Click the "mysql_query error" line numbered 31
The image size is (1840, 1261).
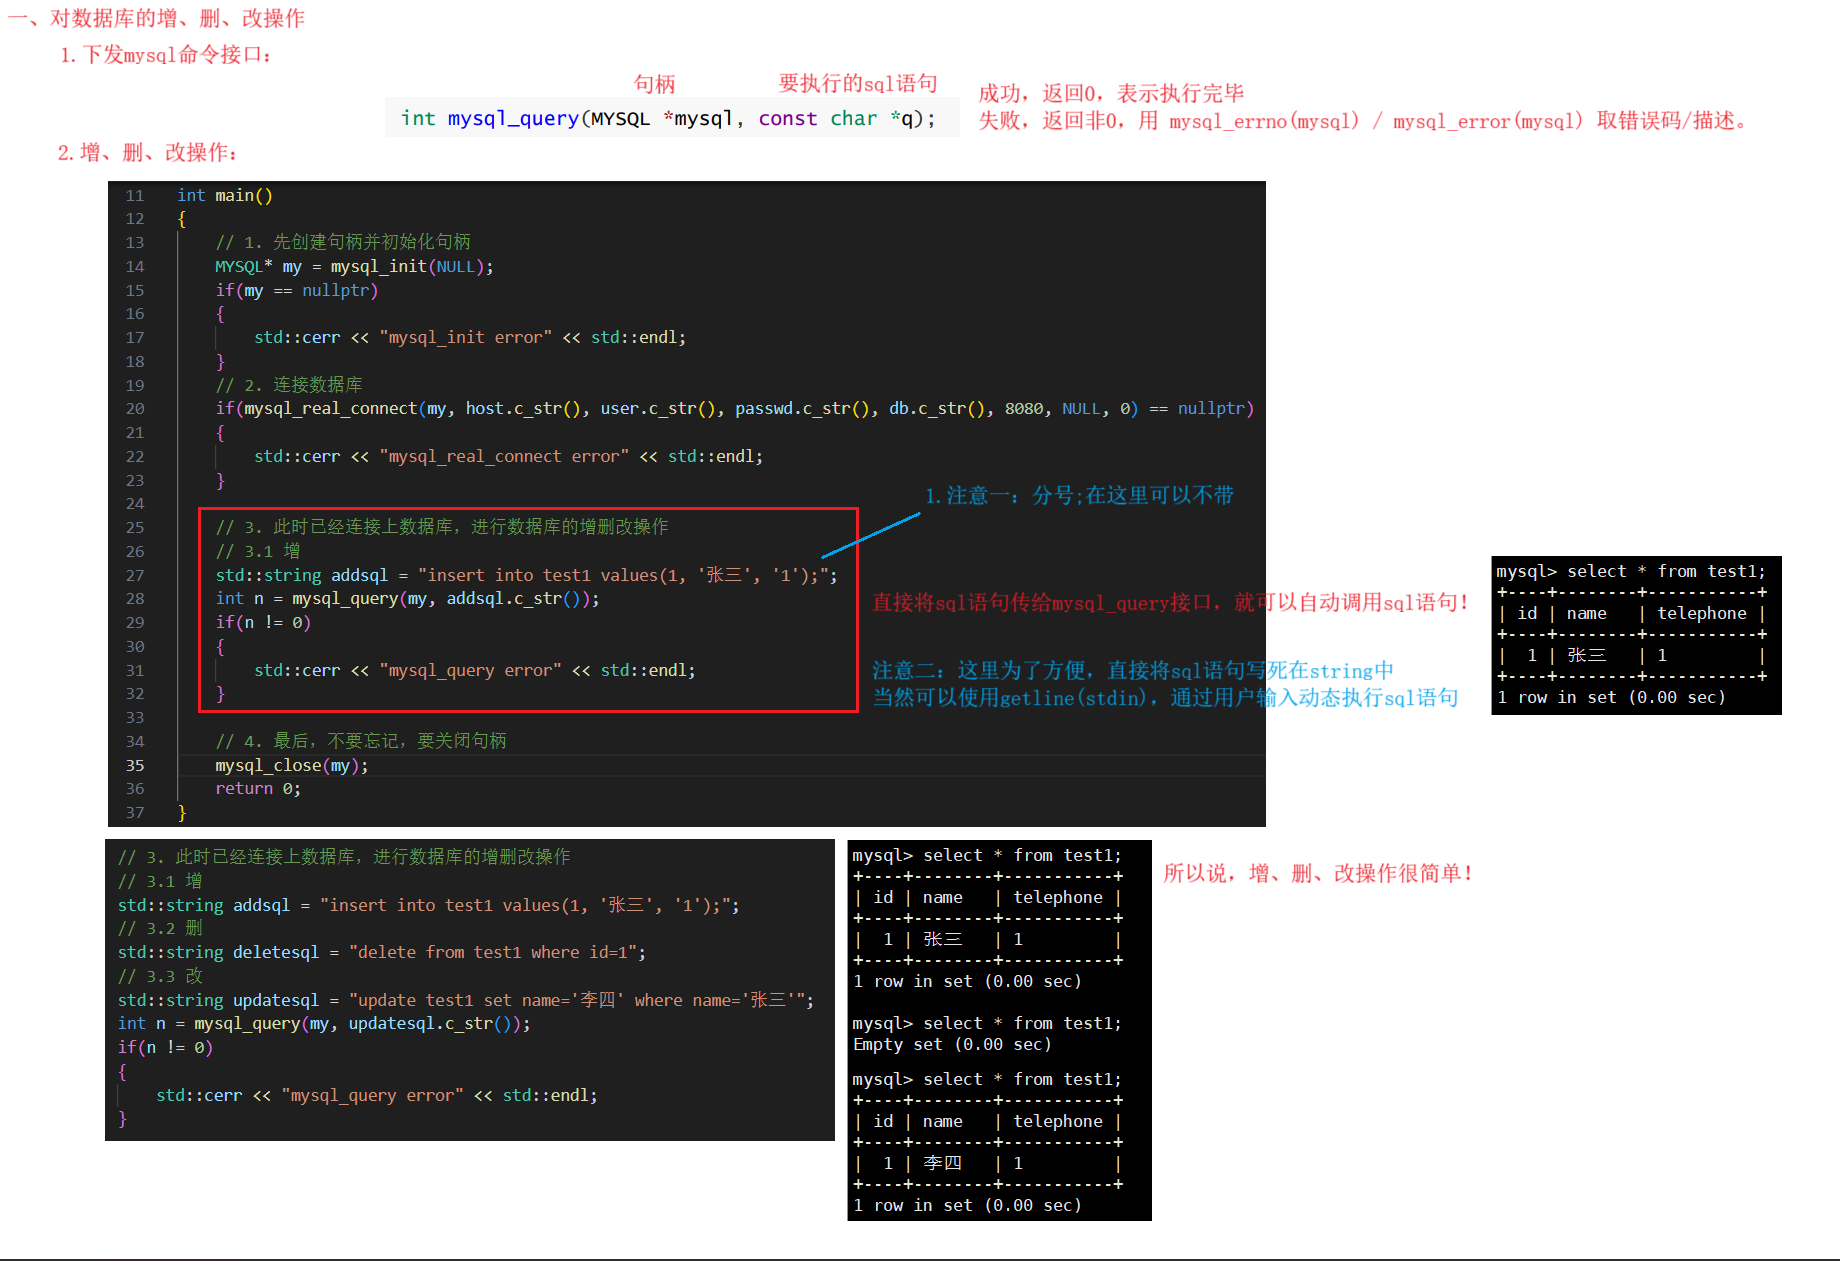pos(474,670)
